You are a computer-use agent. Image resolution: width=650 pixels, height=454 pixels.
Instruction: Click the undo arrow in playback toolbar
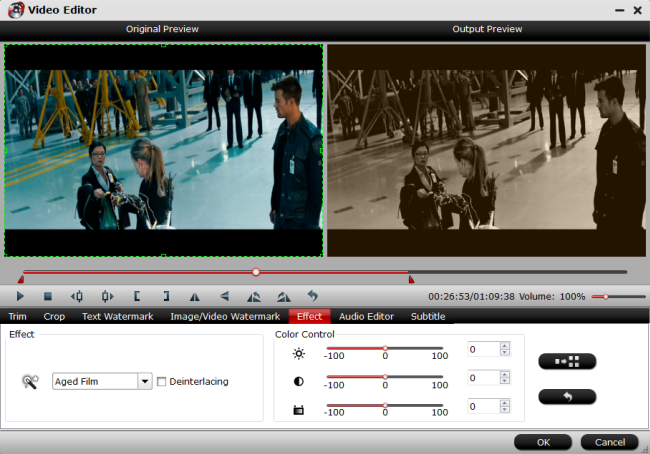coord(312,296)
